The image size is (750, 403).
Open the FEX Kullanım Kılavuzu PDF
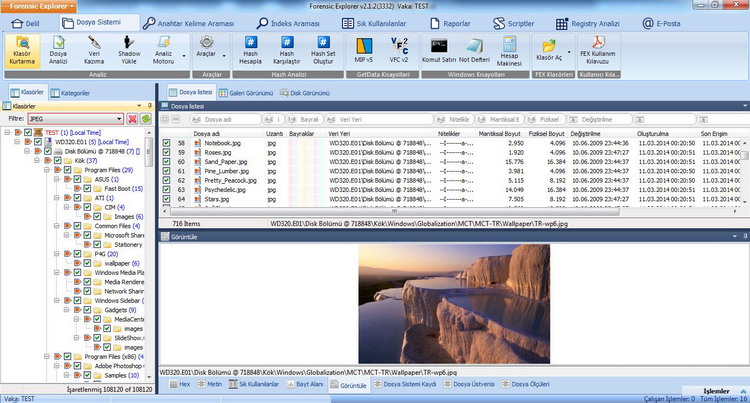[598, 50]
